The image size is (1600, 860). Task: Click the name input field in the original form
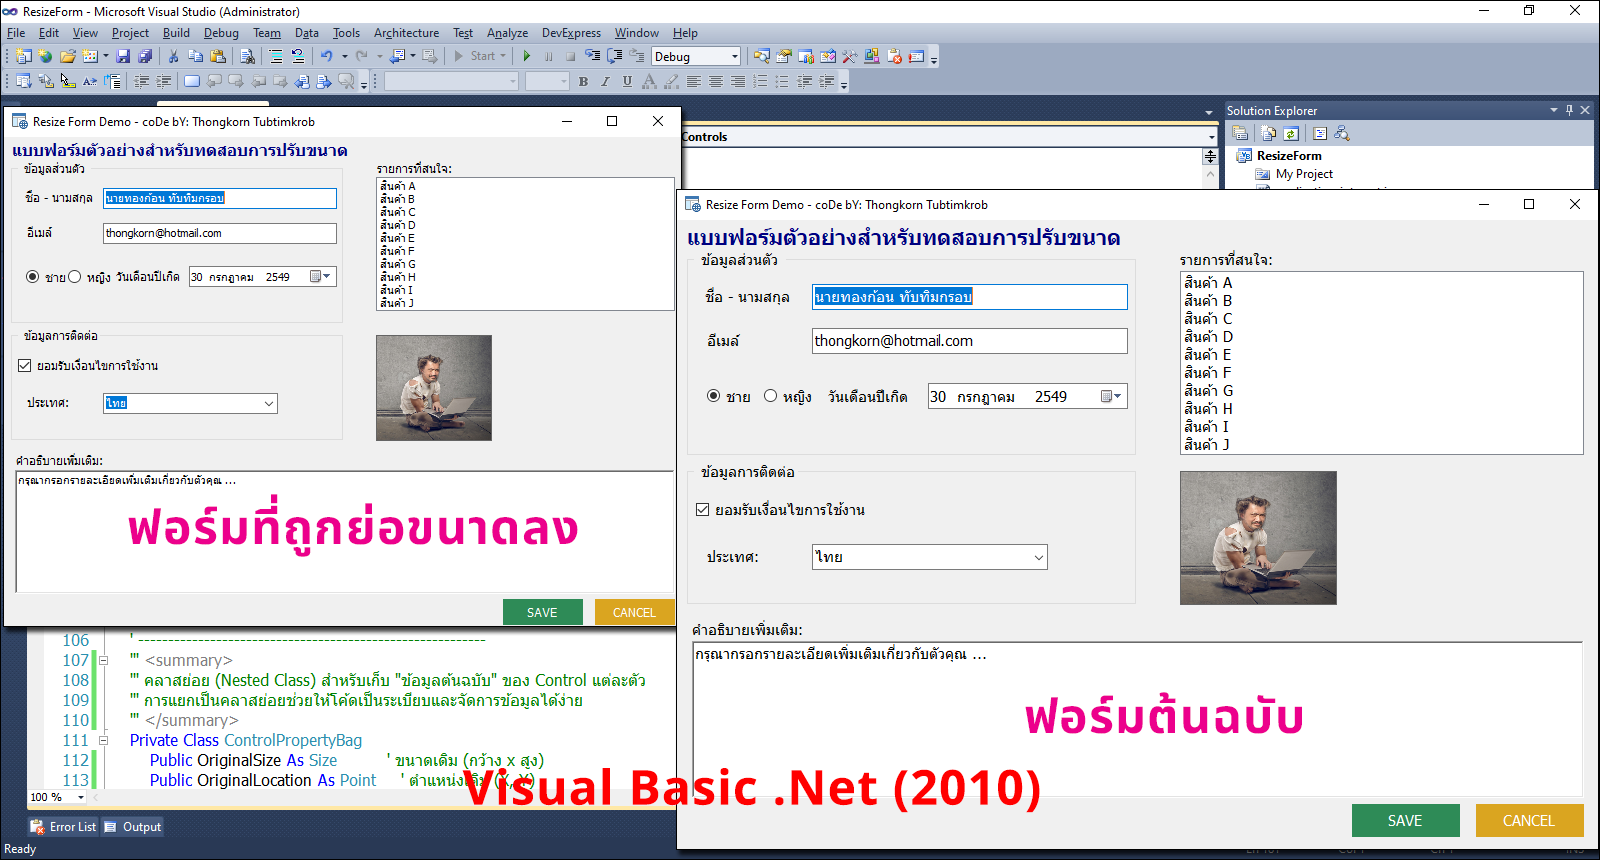point(969,297)
